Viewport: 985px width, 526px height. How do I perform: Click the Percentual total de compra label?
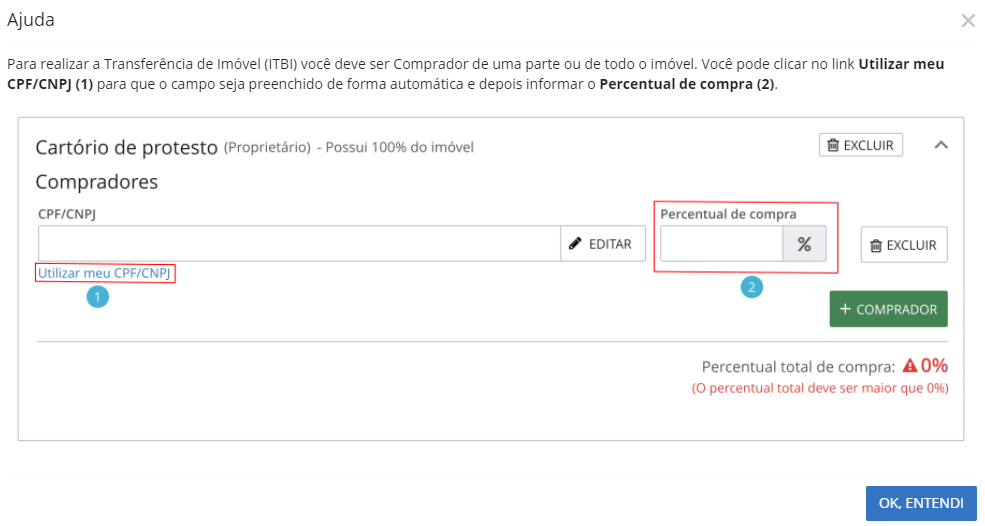(798, 366)
